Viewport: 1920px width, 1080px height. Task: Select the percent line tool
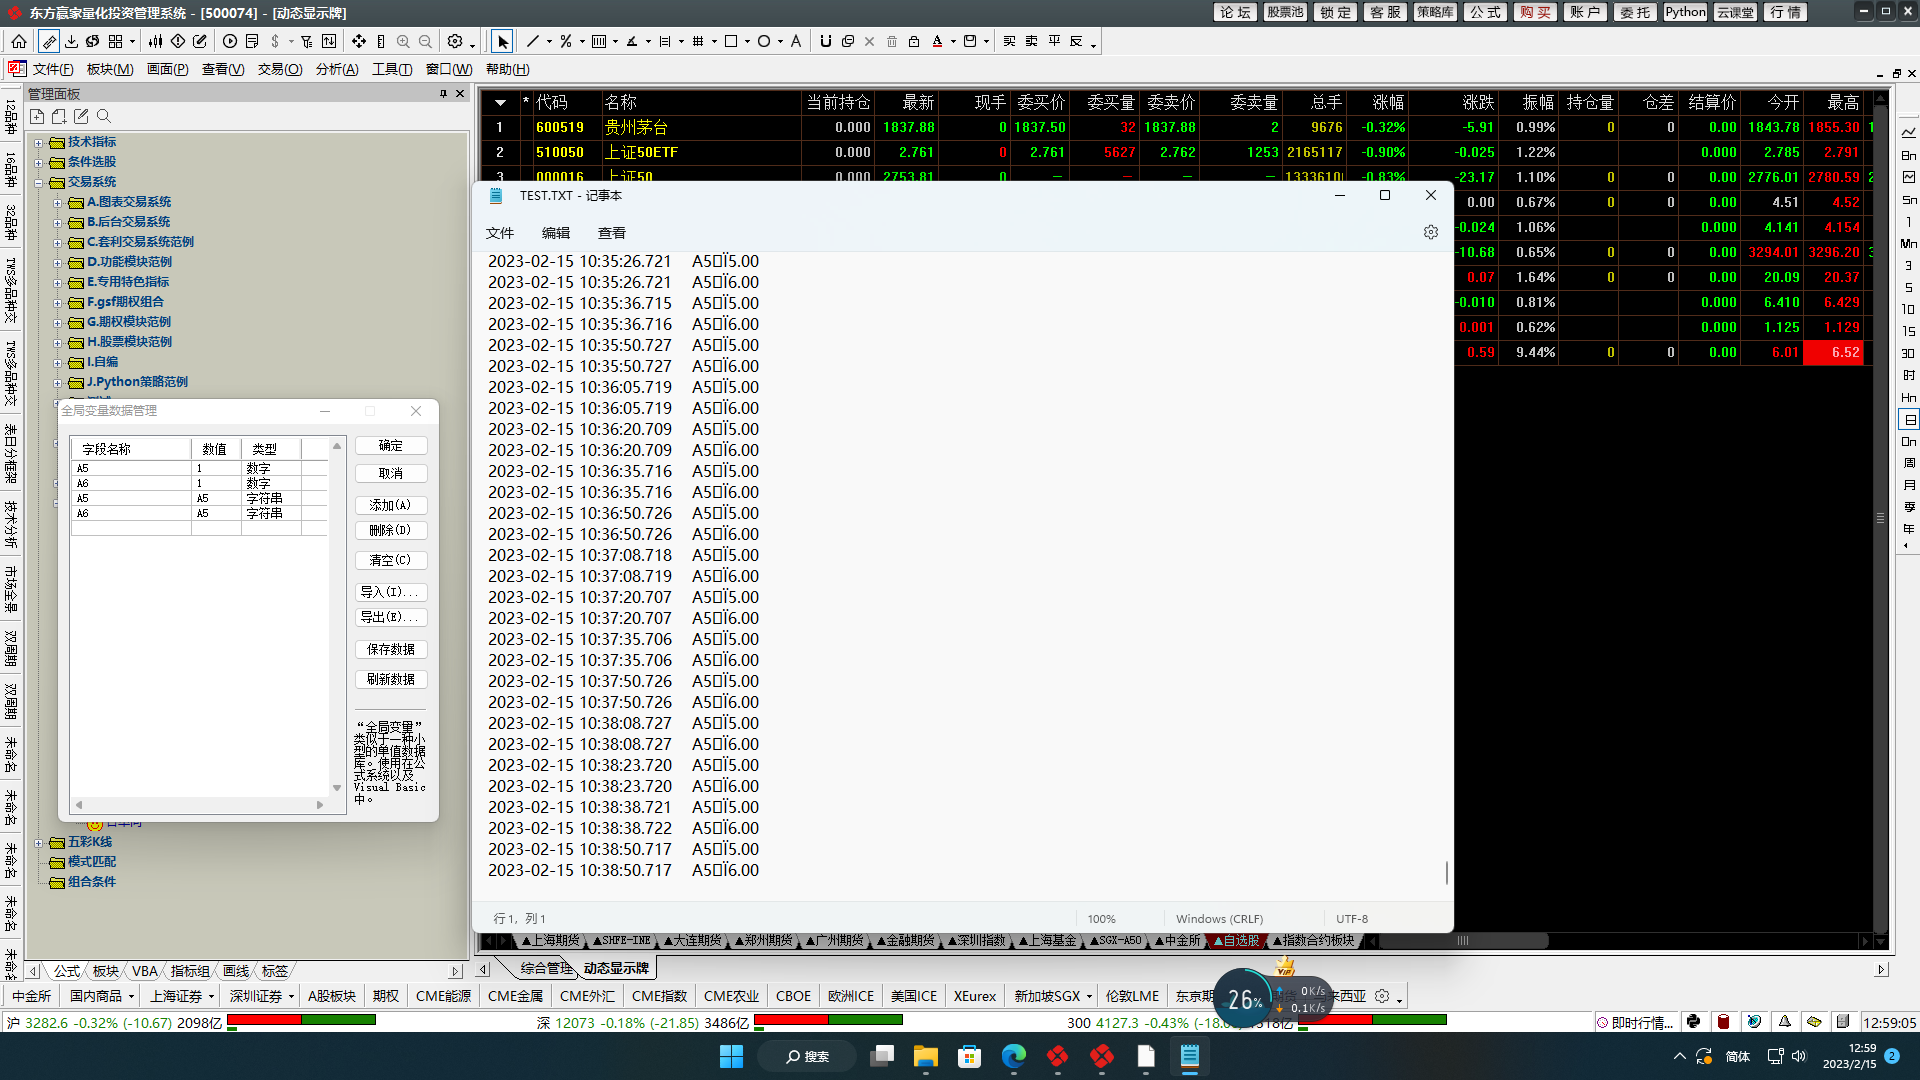[x=565, y=41]
